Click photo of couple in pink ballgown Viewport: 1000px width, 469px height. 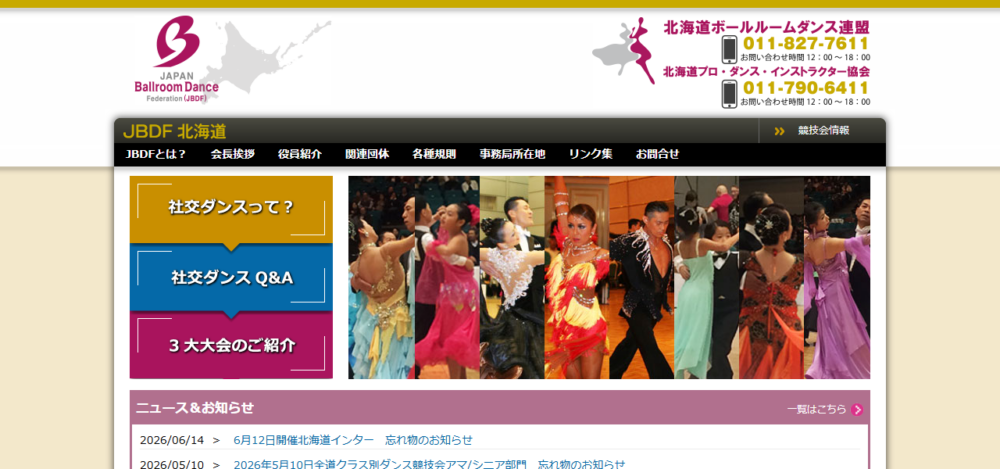click(x=447, y=278)
